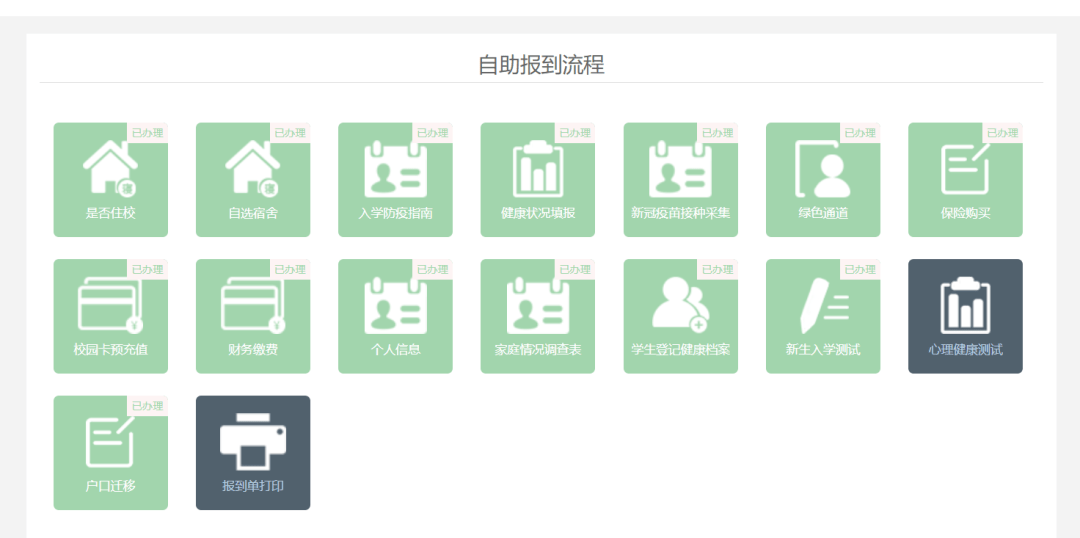Select the 健康状况填报 label text
1080x538 pixels.
point(538,214)
